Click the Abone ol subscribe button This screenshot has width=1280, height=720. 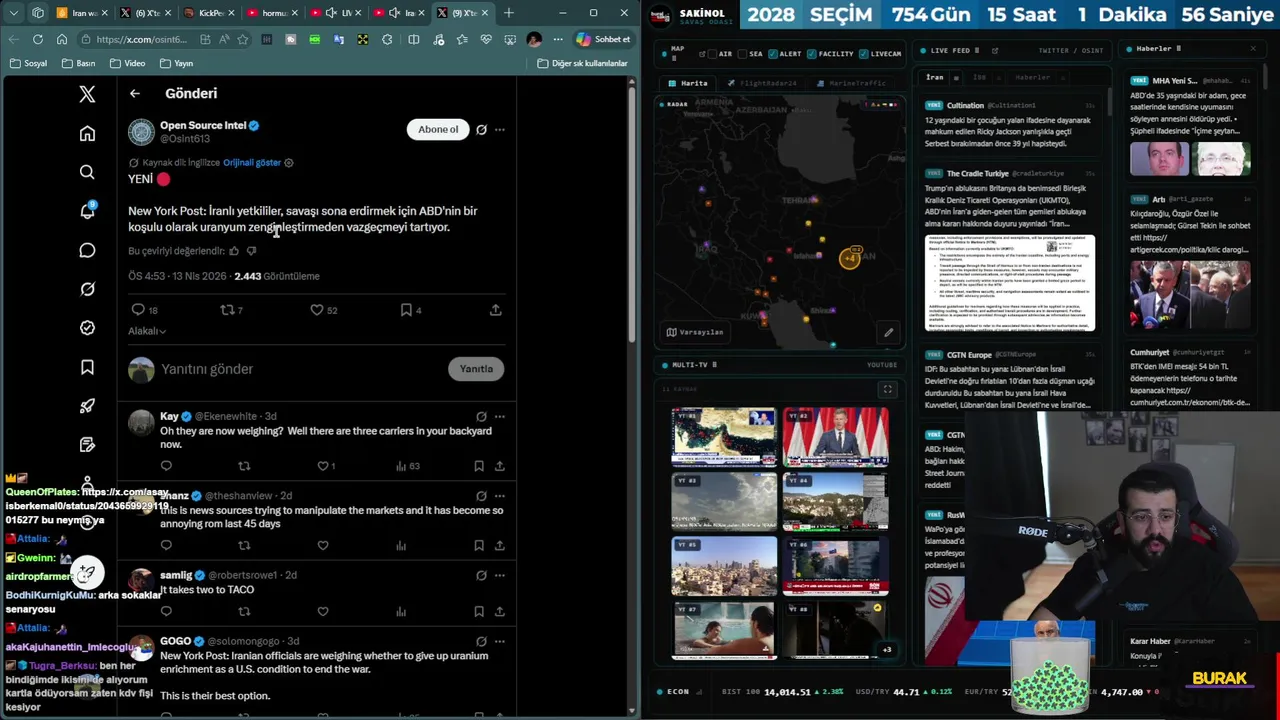click(x=438, y=129)
